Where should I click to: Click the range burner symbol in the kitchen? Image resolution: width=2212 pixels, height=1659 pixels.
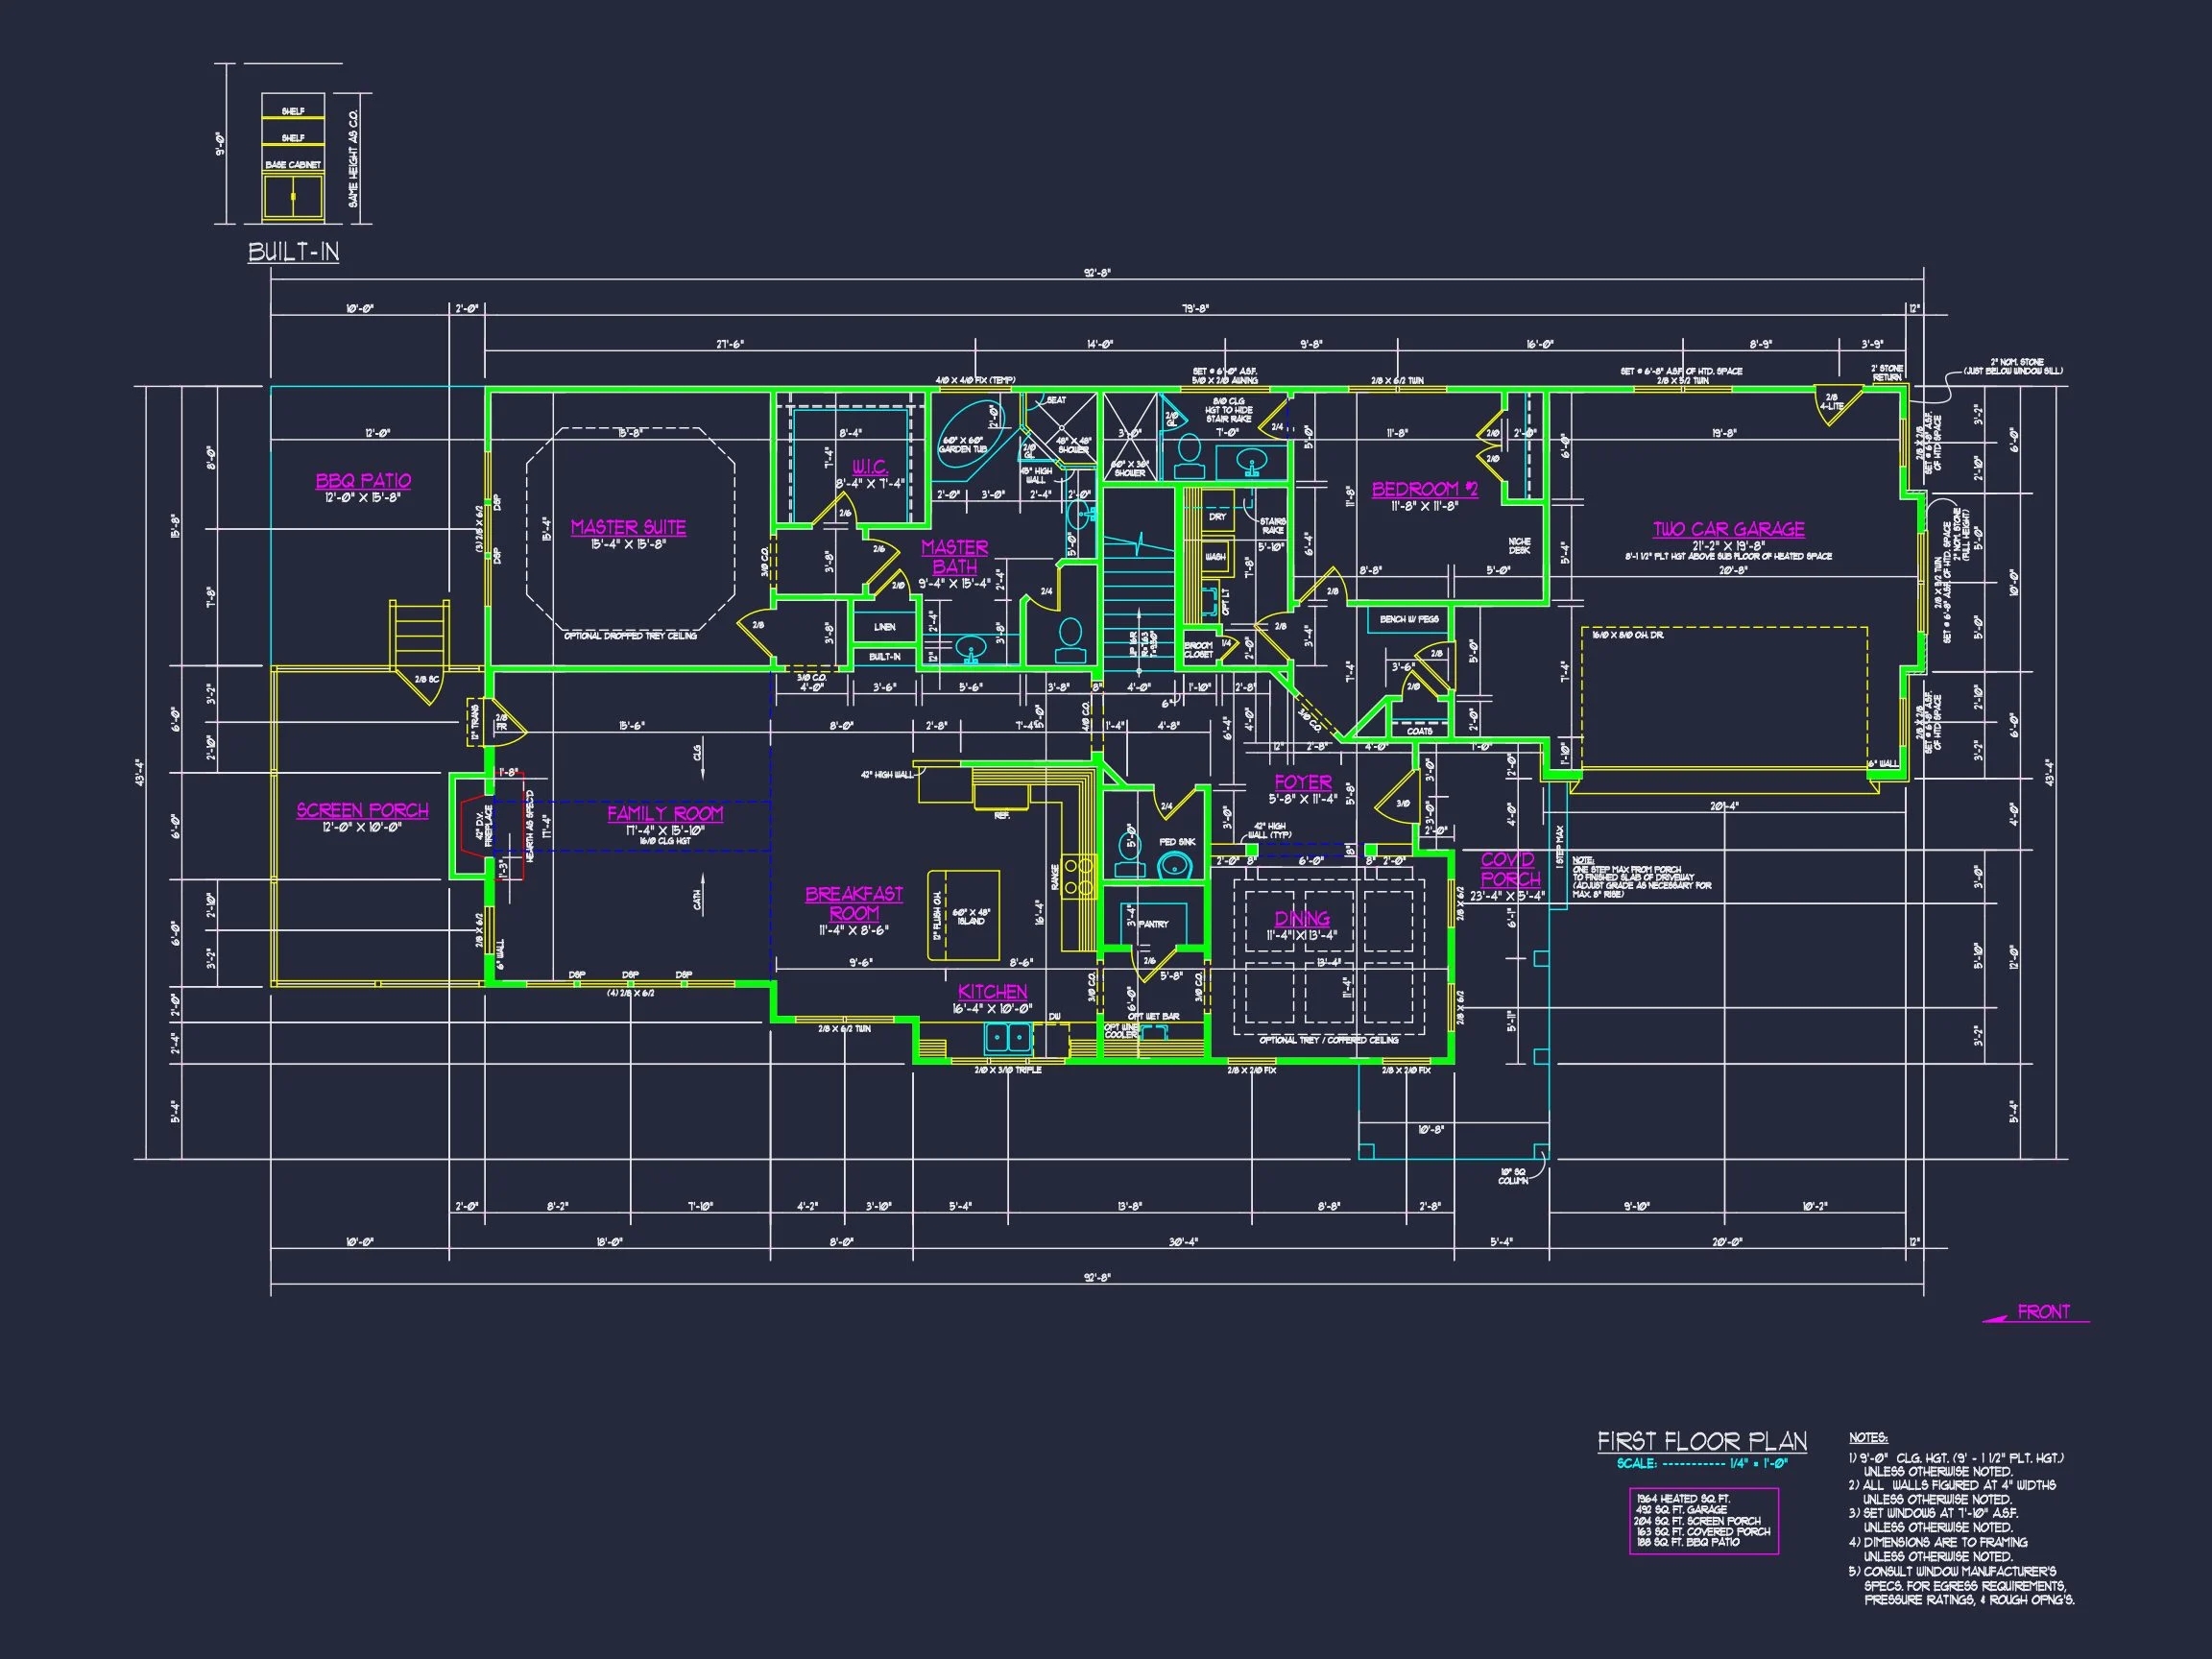click(1079, 879)
